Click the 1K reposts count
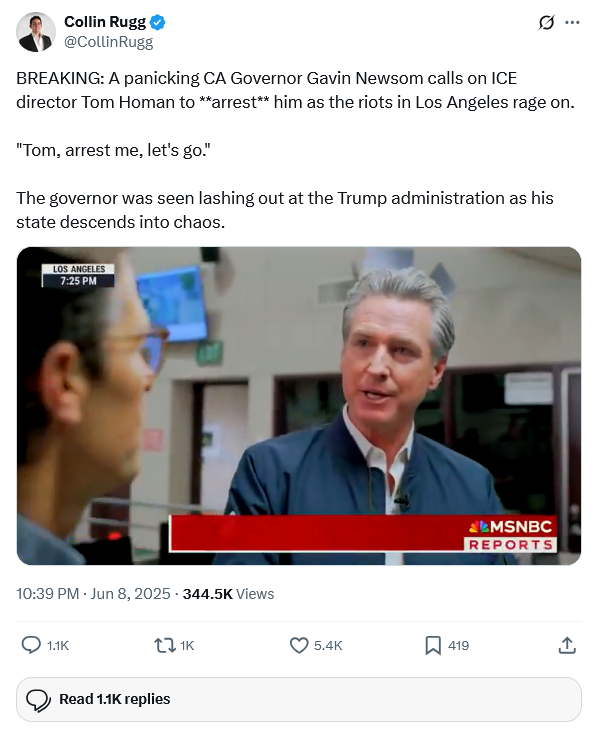Screen dimensions: 598x730 pos(187,646)
